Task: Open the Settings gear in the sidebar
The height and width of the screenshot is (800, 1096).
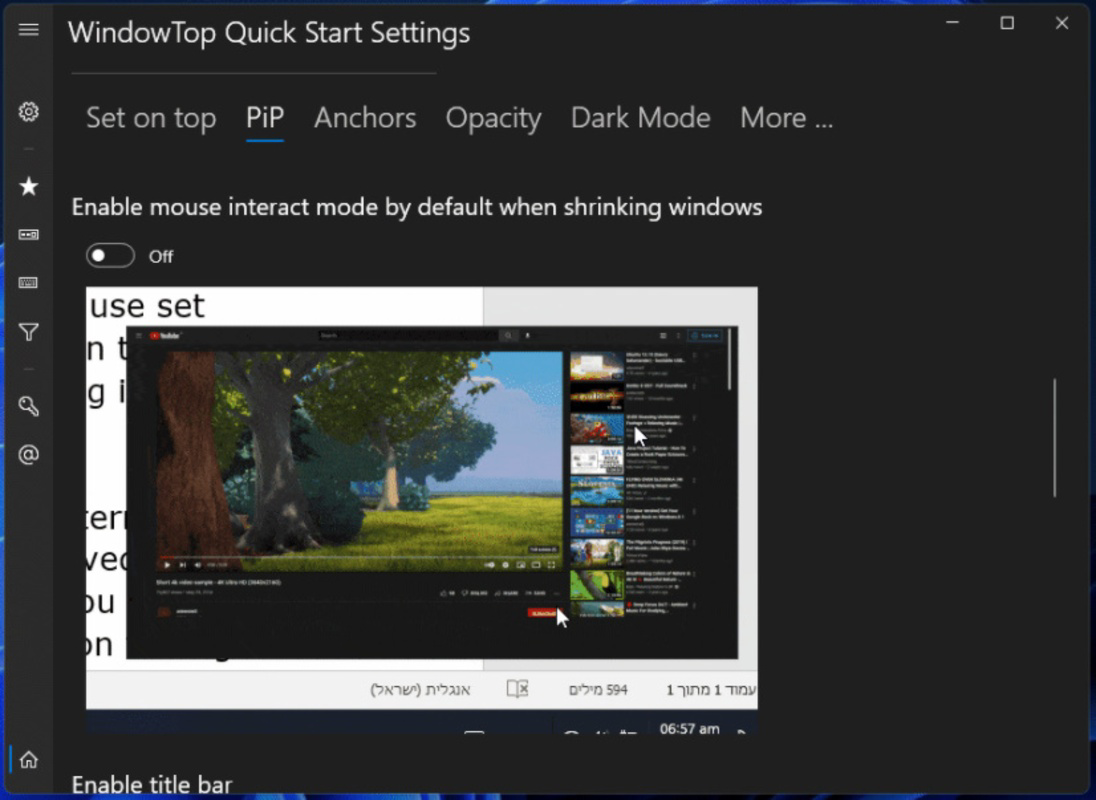Action: coord(29,113)
